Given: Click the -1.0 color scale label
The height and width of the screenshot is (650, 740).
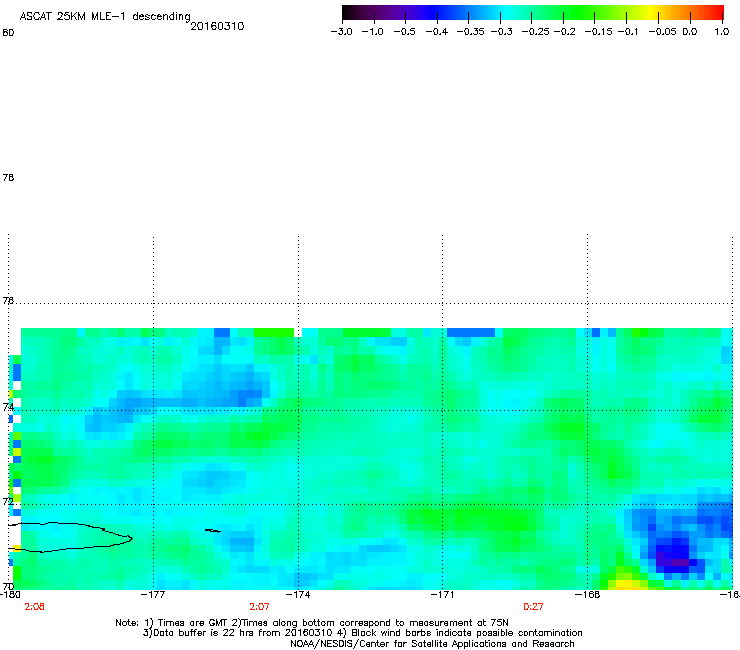Looking at the screenshot, I should [x=372, y=32].
